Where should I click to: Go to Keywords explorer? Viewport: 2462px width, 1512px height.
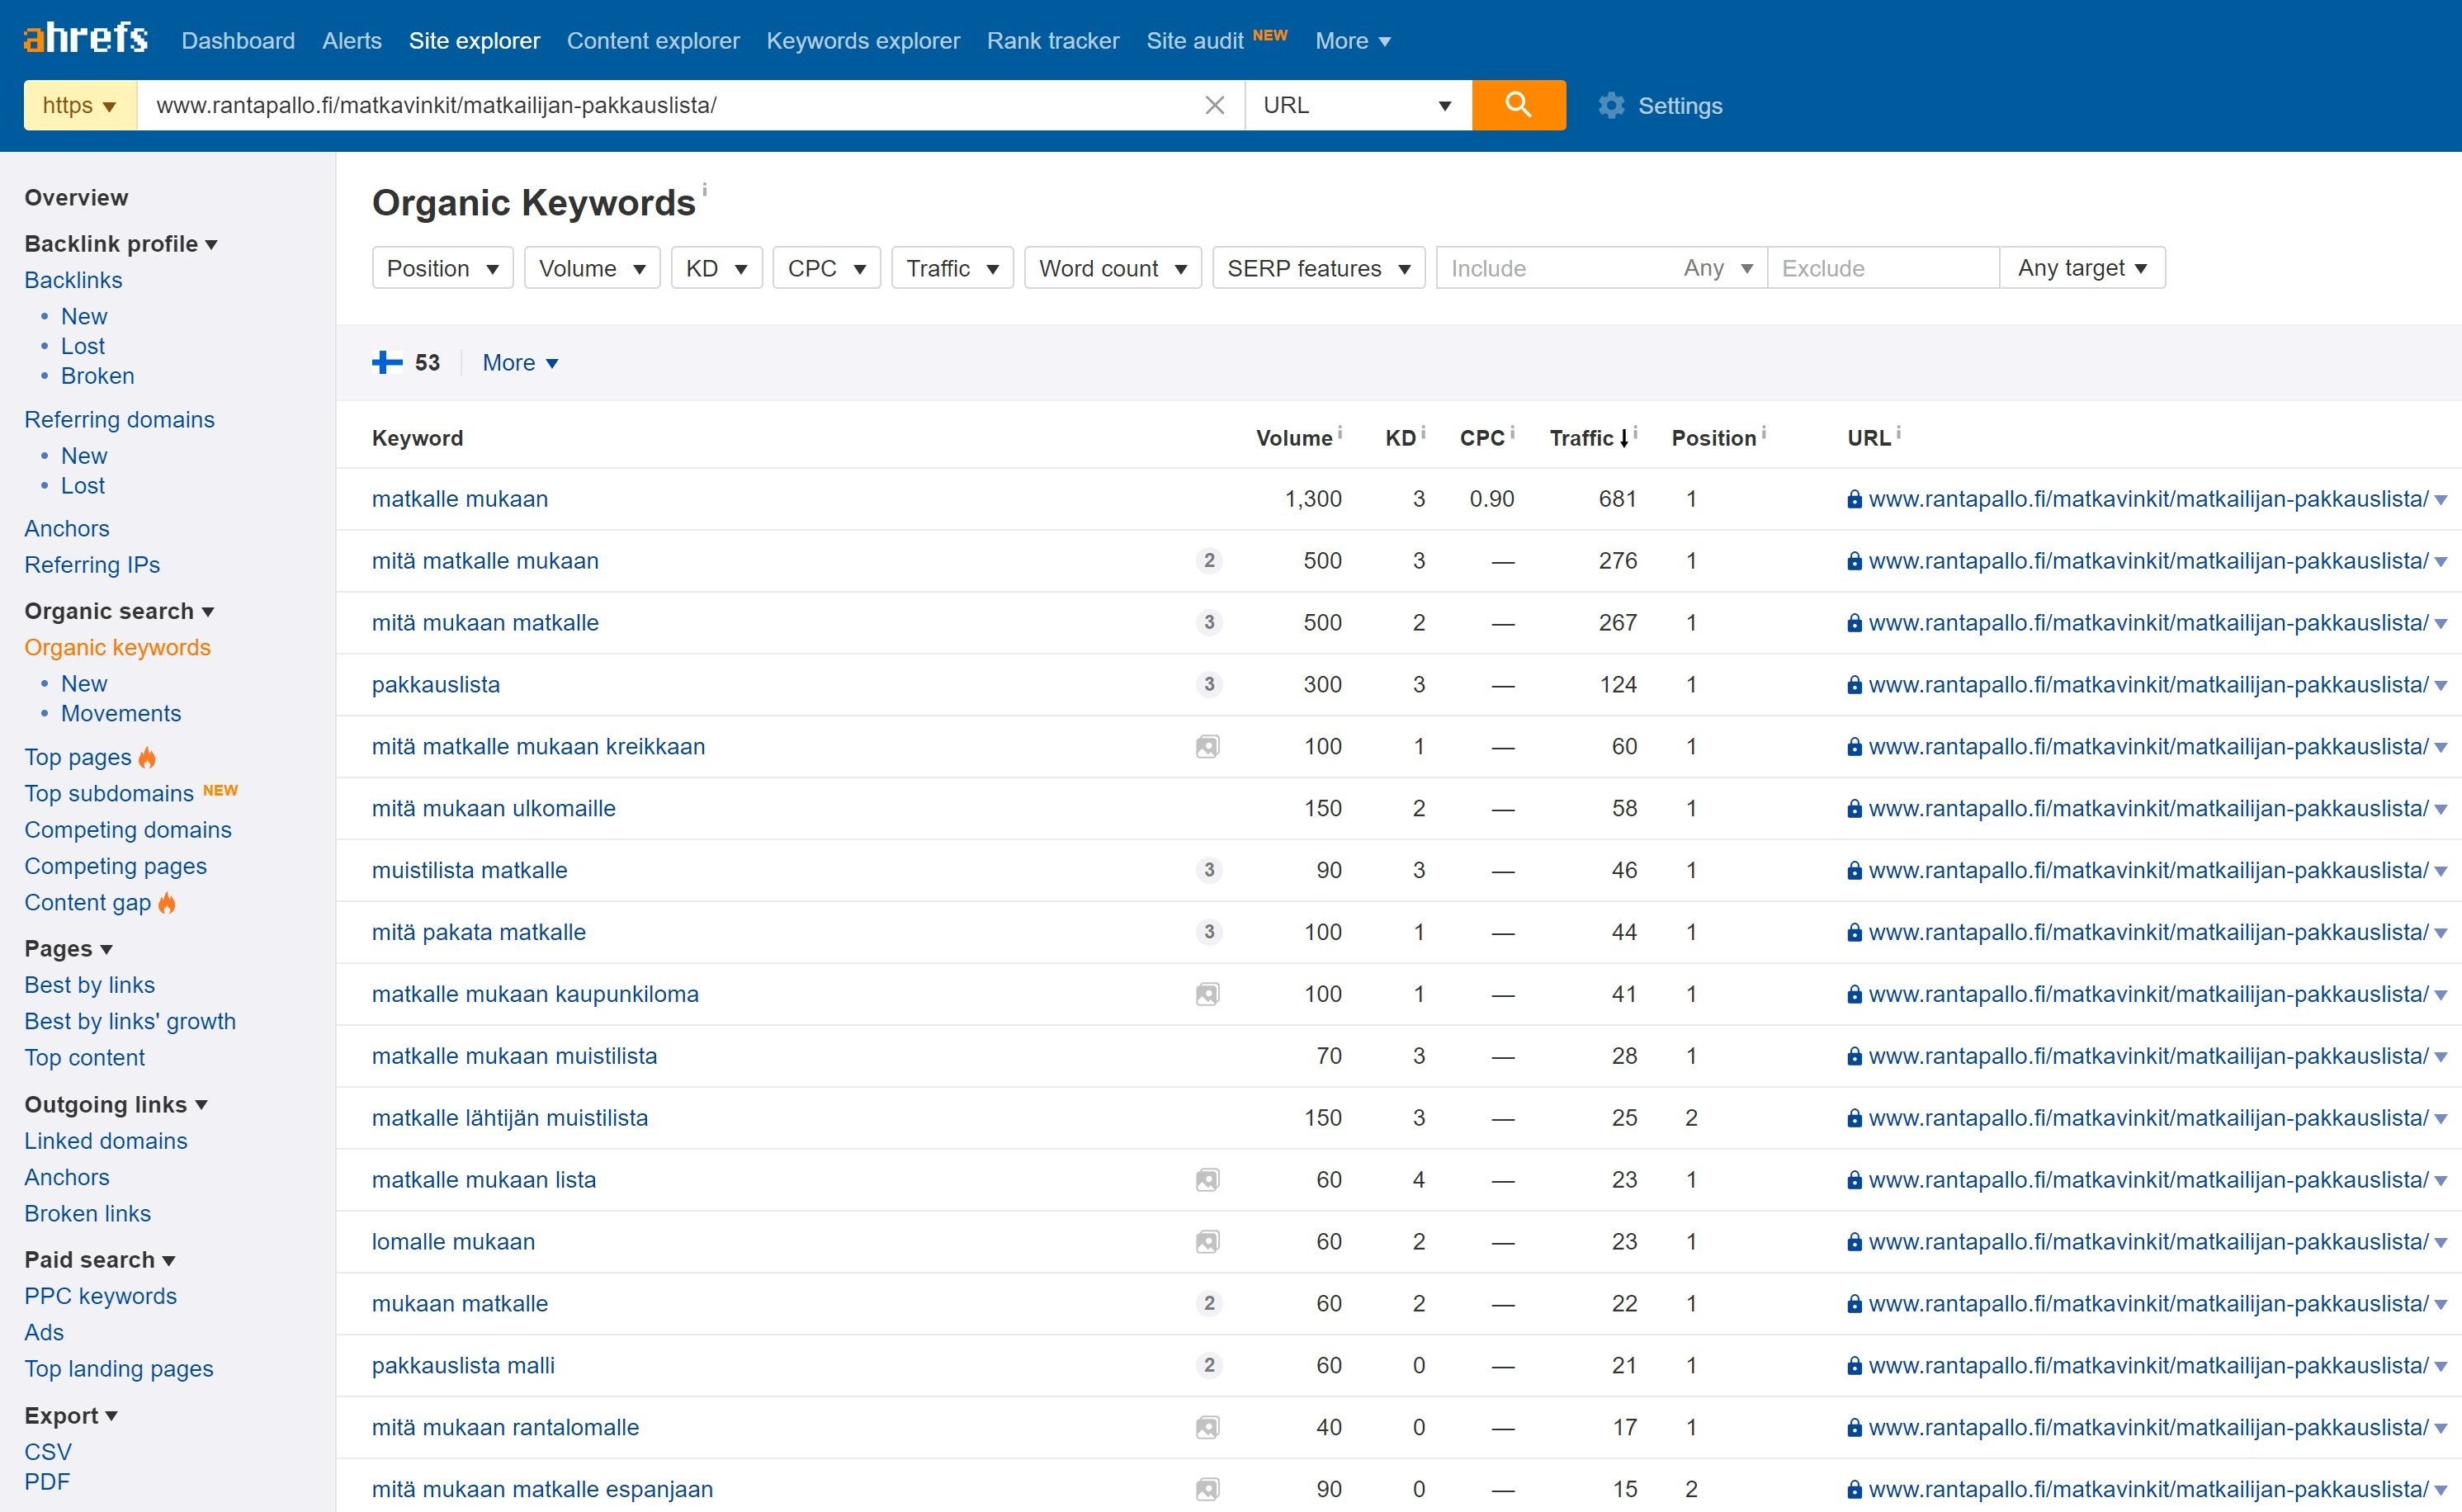click(x=863, y=41)
